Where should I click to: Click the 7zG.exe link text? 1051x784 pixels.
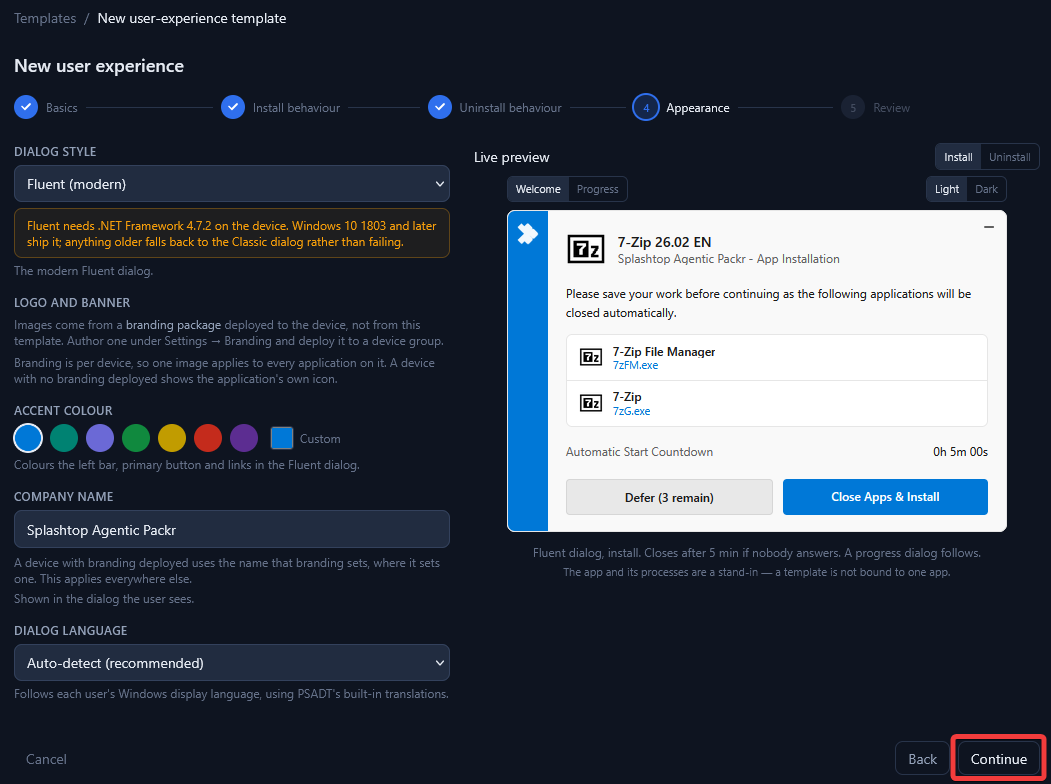point(631,411)
